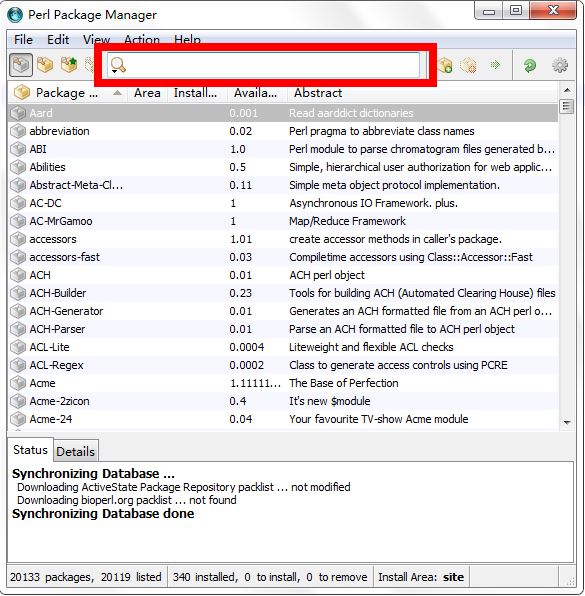Open the Edit menu

pos(58,40)
